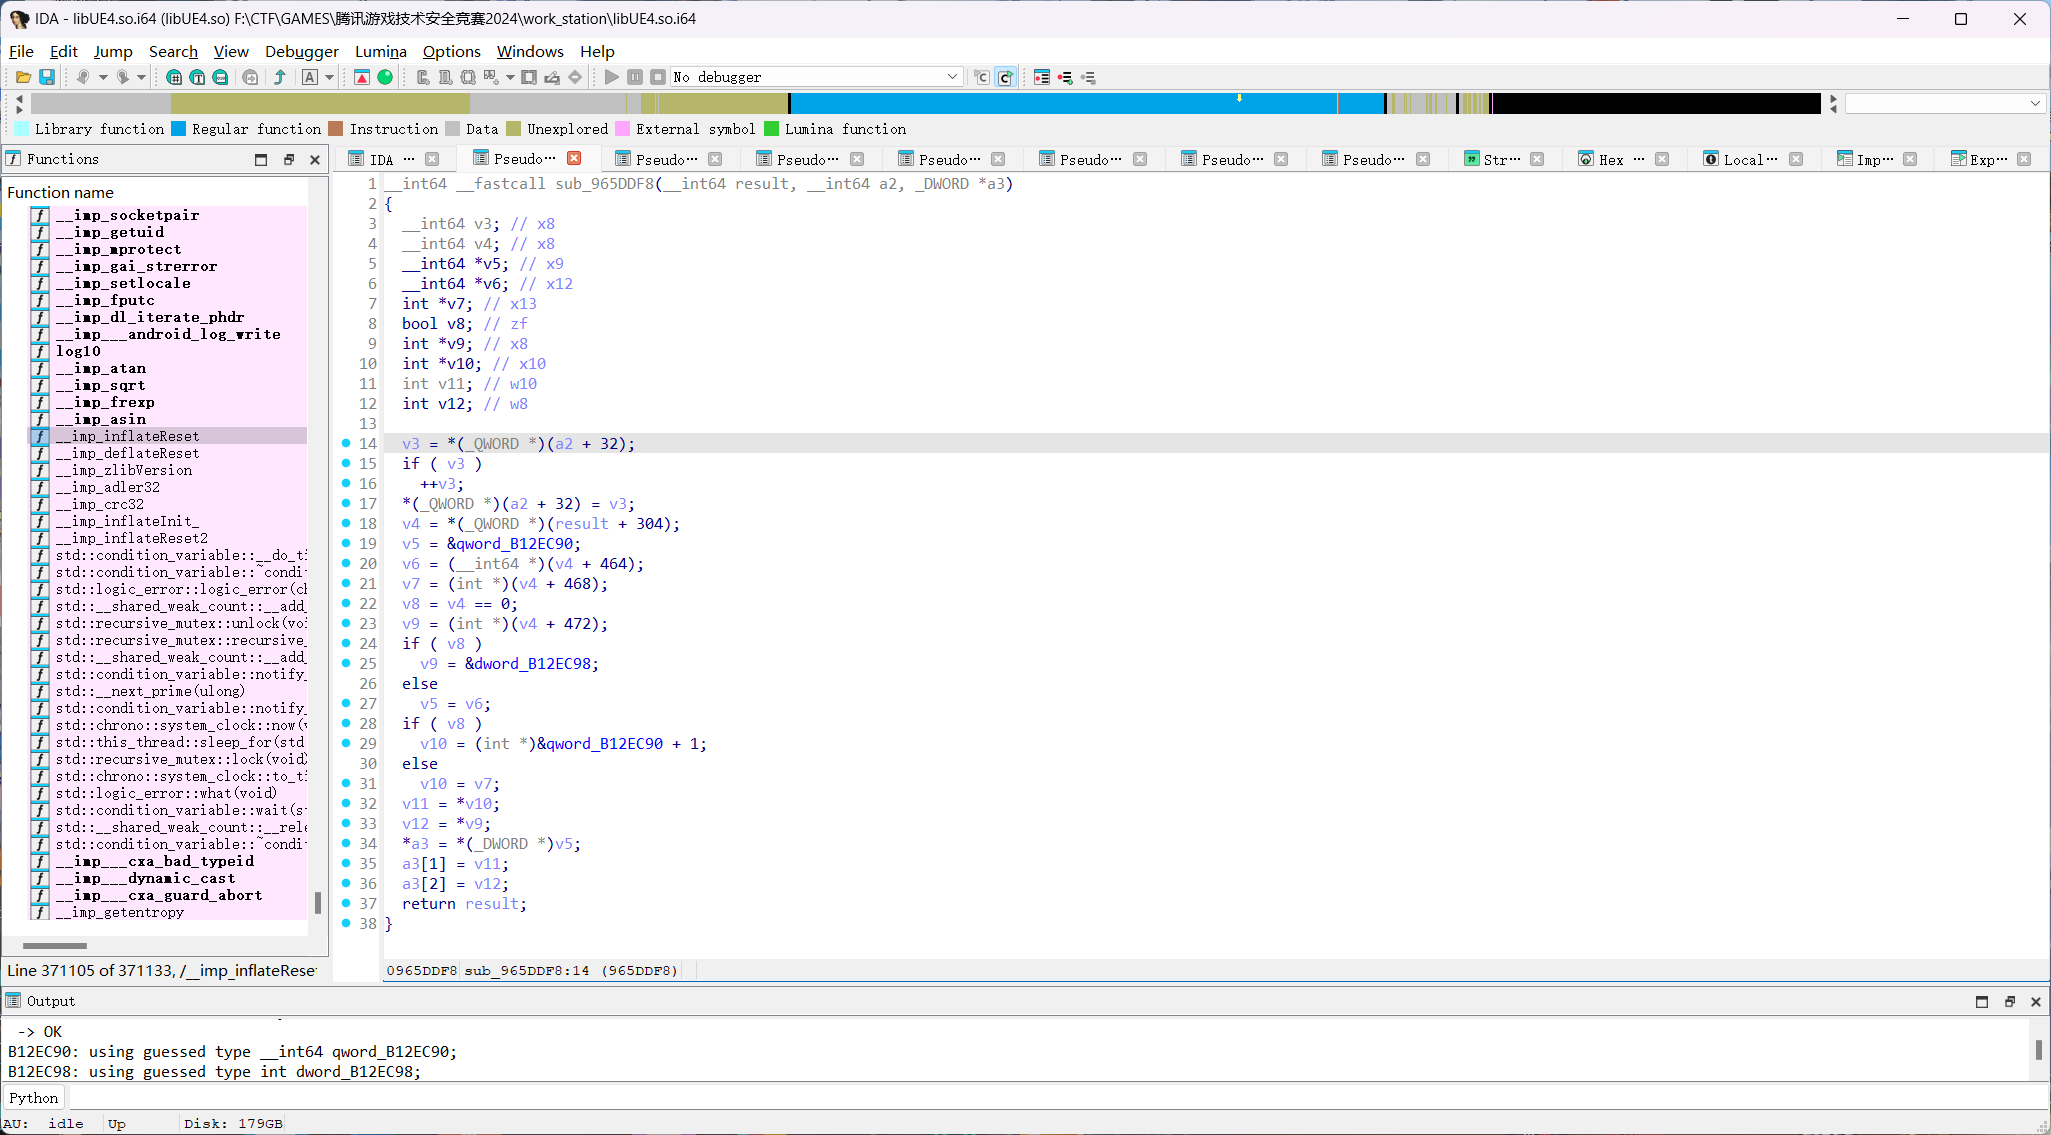Click the breakpoint list toolbar icon

tap(1042, 77)
